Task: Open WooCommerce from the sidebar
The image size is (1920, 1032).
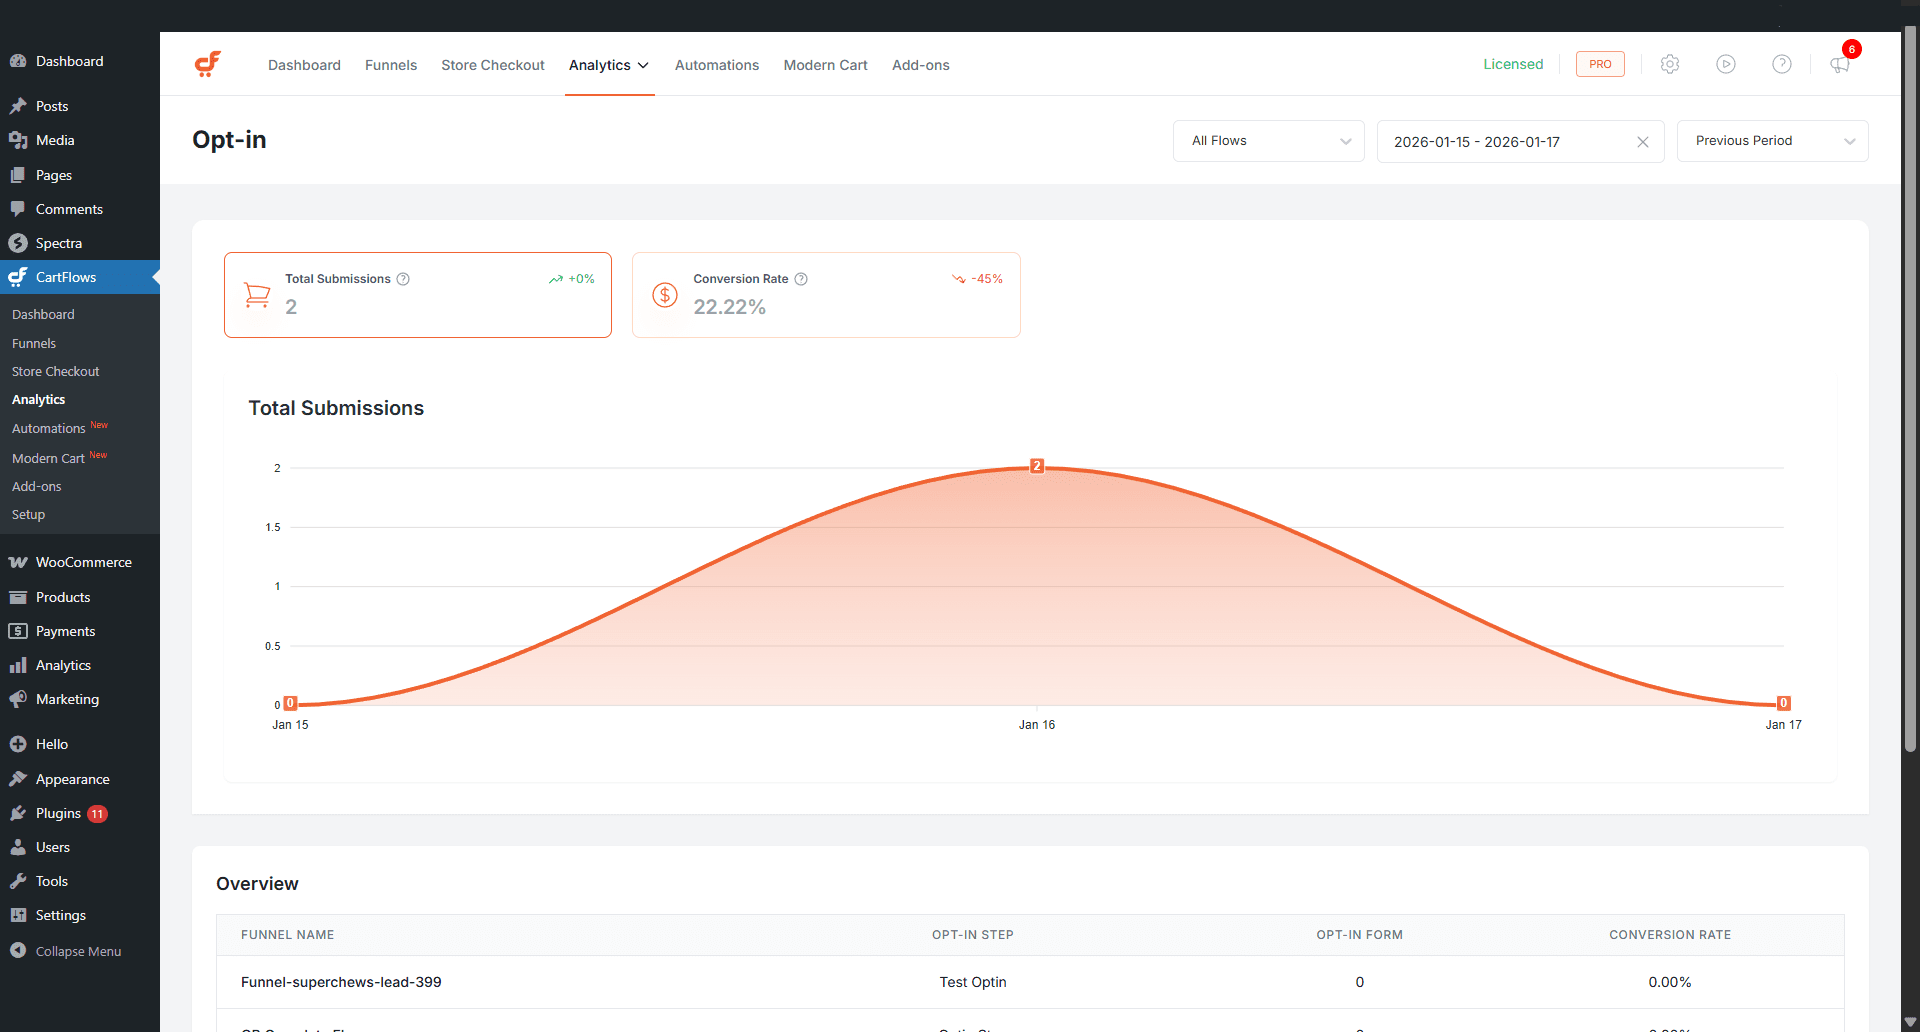Action: [18, 562]
